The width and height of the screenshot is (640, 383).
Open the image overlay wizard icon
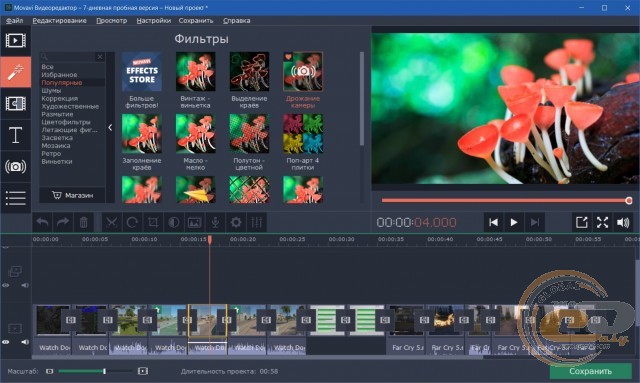[x=194, y=223]
